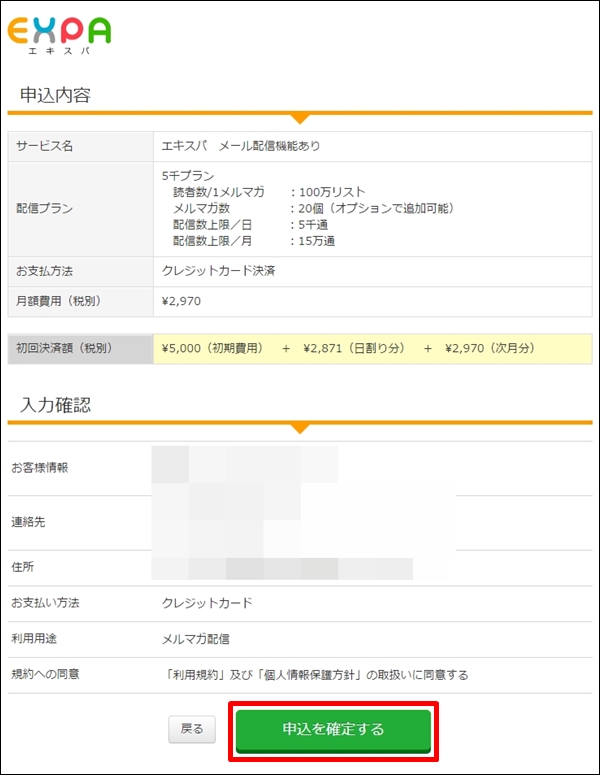
Task: Click the メルマガ数 label
Action: click(202, 208)
